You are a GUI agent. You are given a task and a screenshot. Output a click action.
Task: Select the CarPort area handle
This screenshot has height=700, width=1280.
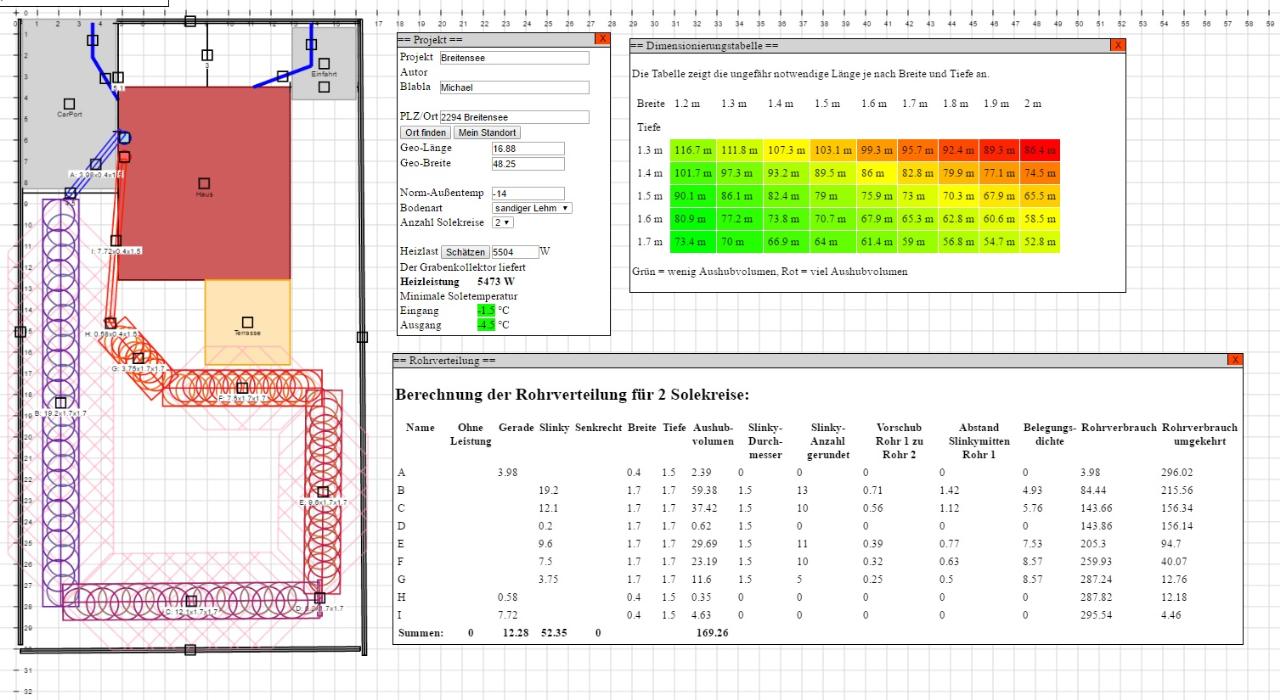(69, 104)
